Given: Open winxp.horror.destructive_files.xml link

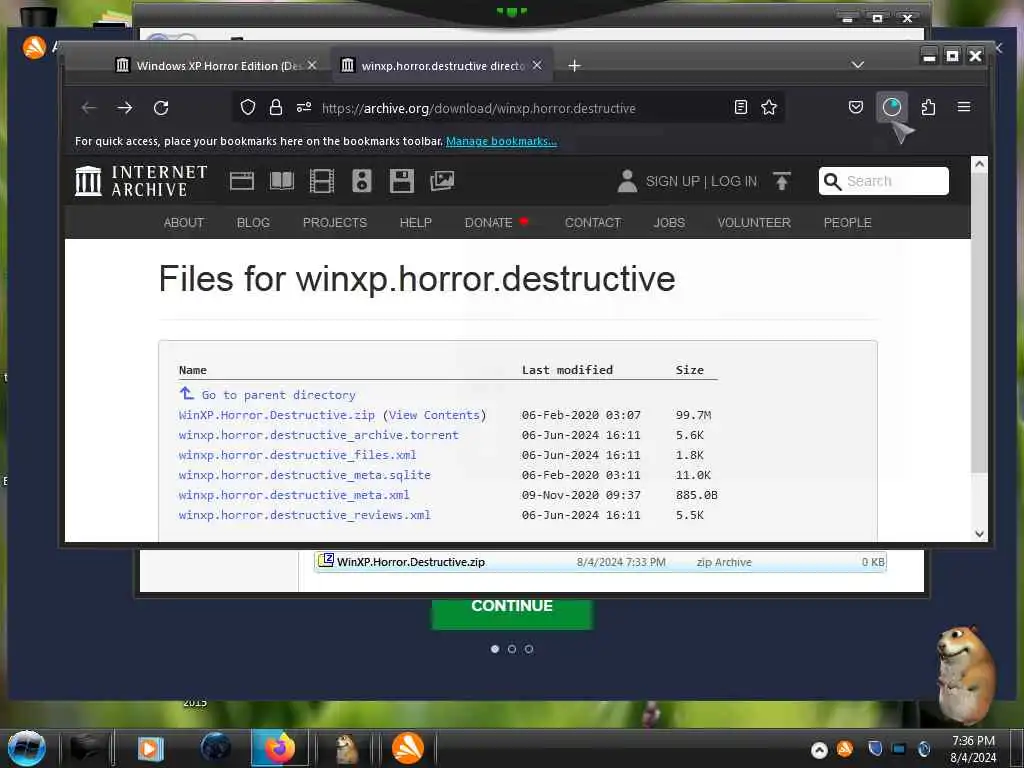Looking at the screenshot, I should (x=297, y=455).
